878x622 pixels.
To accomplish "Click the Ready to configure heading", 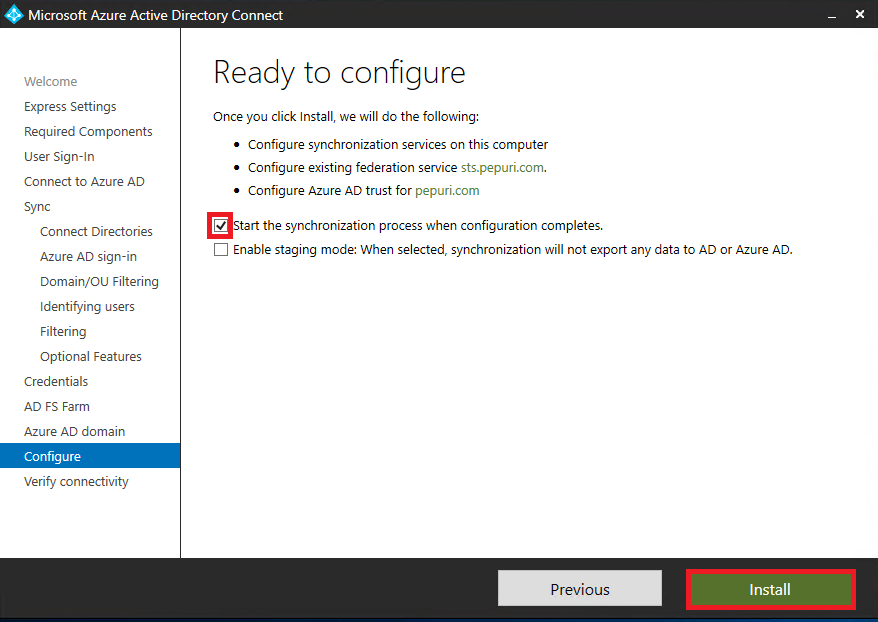I will click(339, 73).
